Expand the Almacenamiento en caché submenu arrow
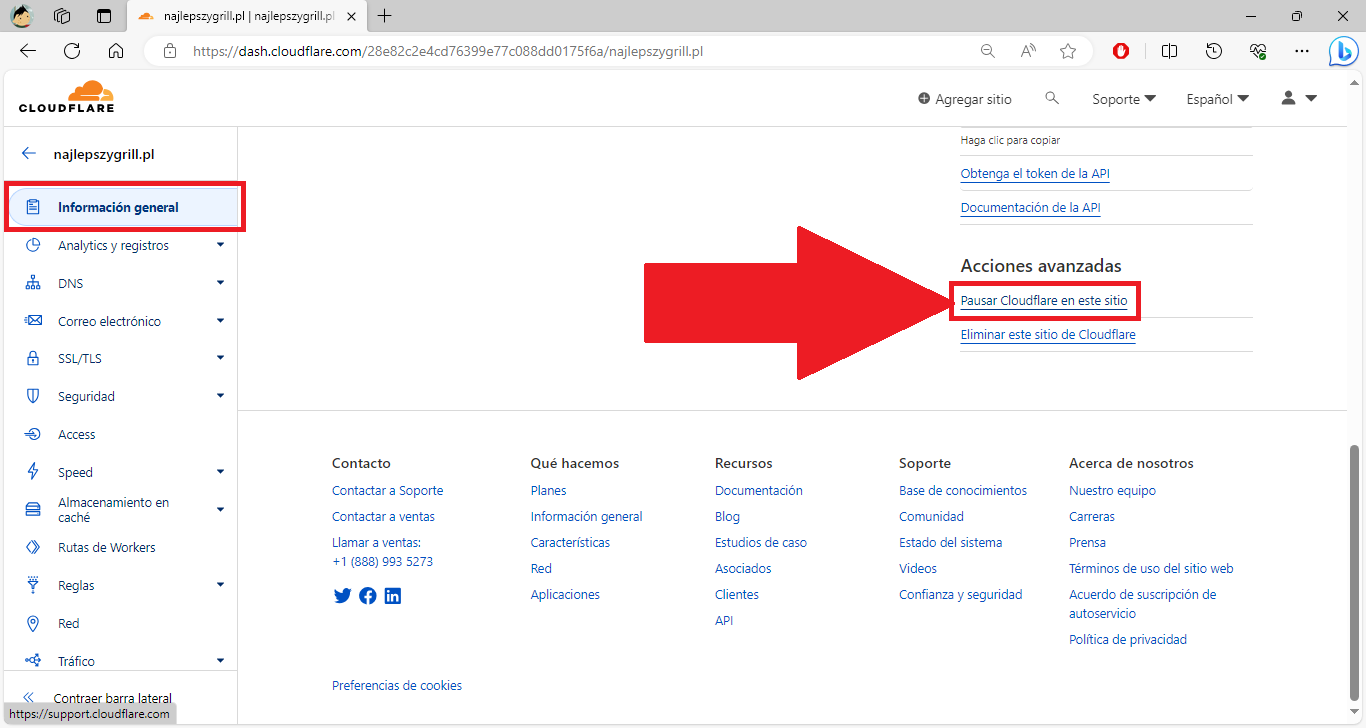The height and width of the screenshot is (728, 1366). point(221,510)
